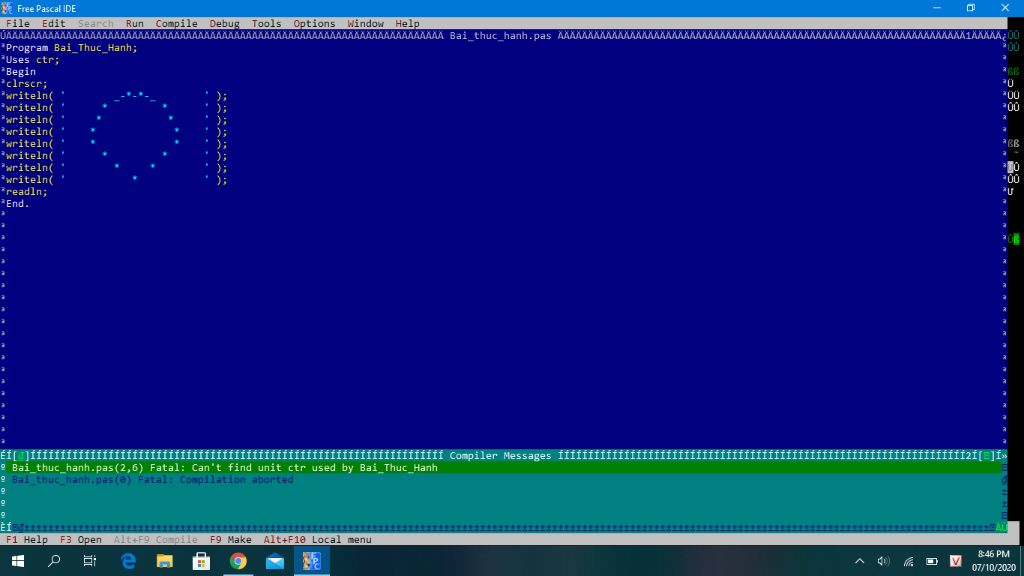The height and width of the screenshot is (576, 1024).
Task: Click the Compiler Messages vertical scrollbar
Action: click(x=1004, y=492)
